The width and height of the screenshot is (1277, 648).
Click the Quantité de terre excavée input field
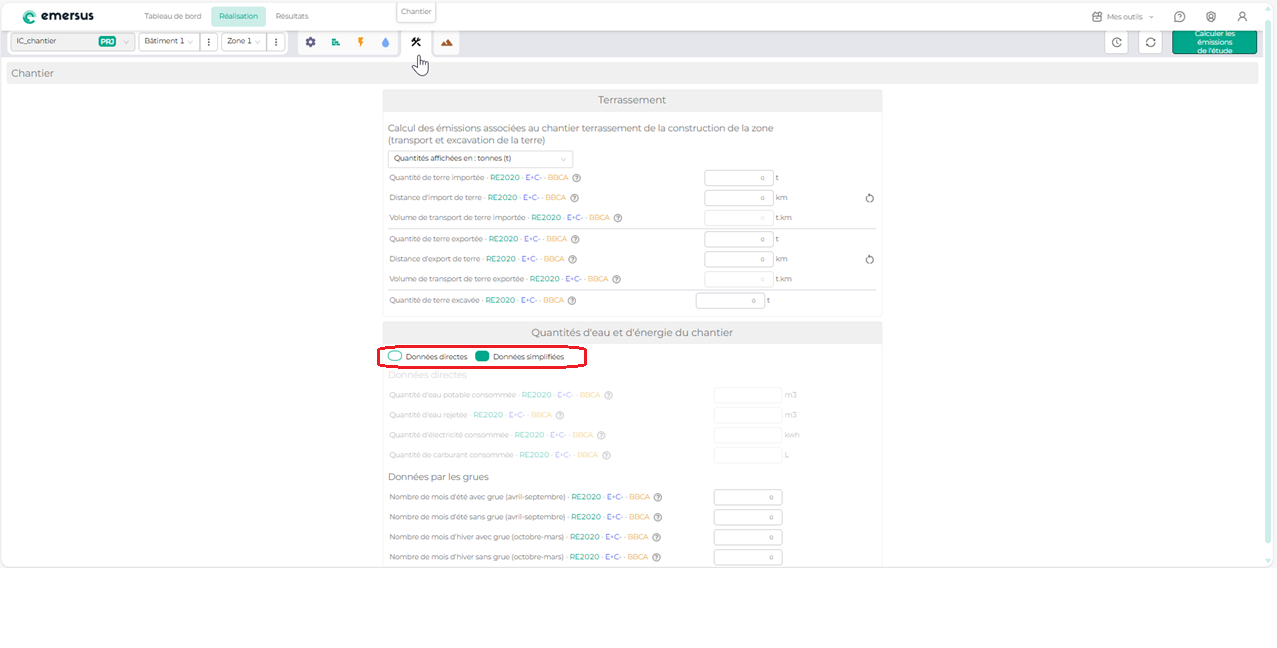point(730,300)
